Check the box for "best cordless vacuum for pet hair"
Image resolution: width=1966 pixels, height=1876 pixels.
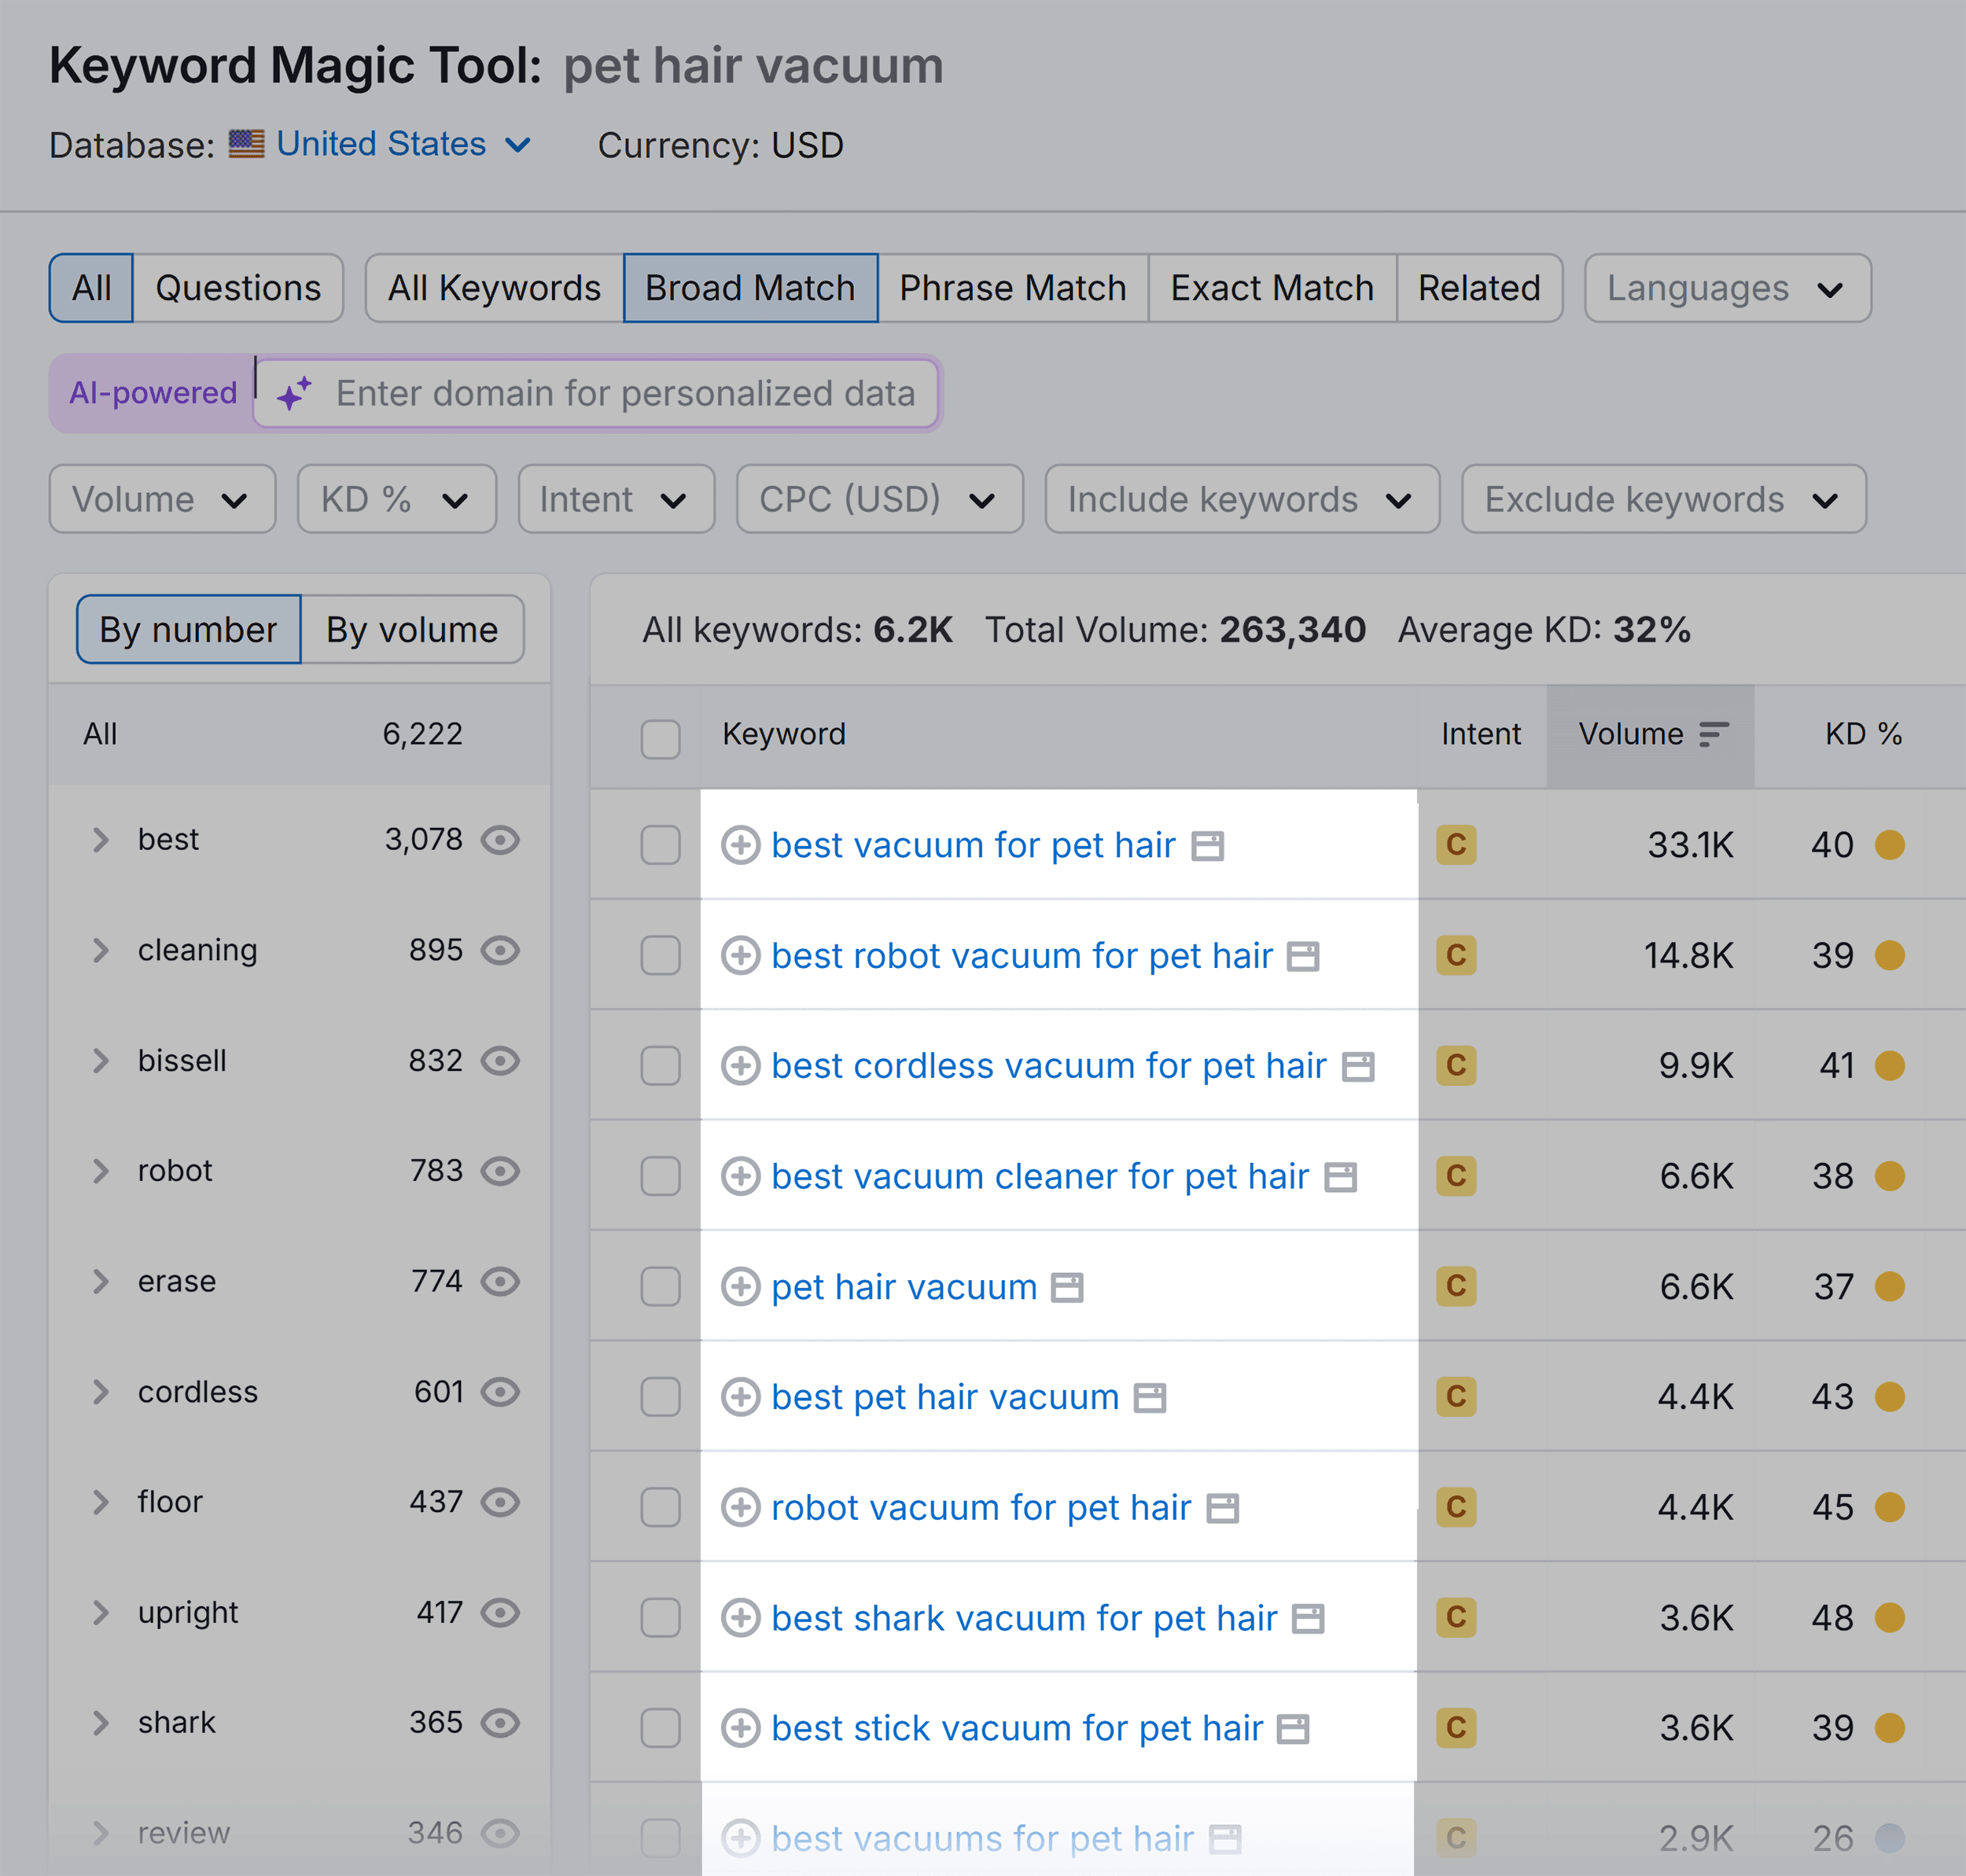660,1066
